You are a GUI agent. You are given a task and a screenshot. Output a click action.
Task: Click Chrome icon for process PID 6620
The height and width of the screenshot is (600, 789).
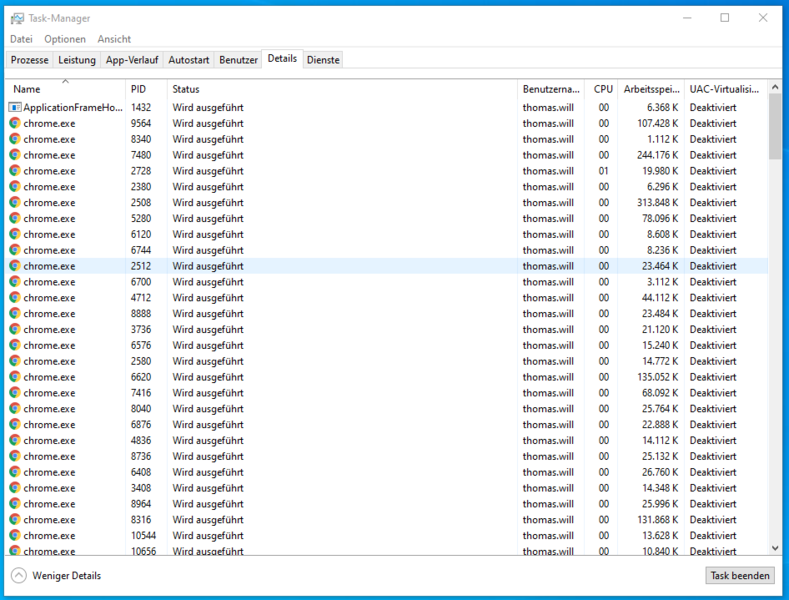(15, 377)
